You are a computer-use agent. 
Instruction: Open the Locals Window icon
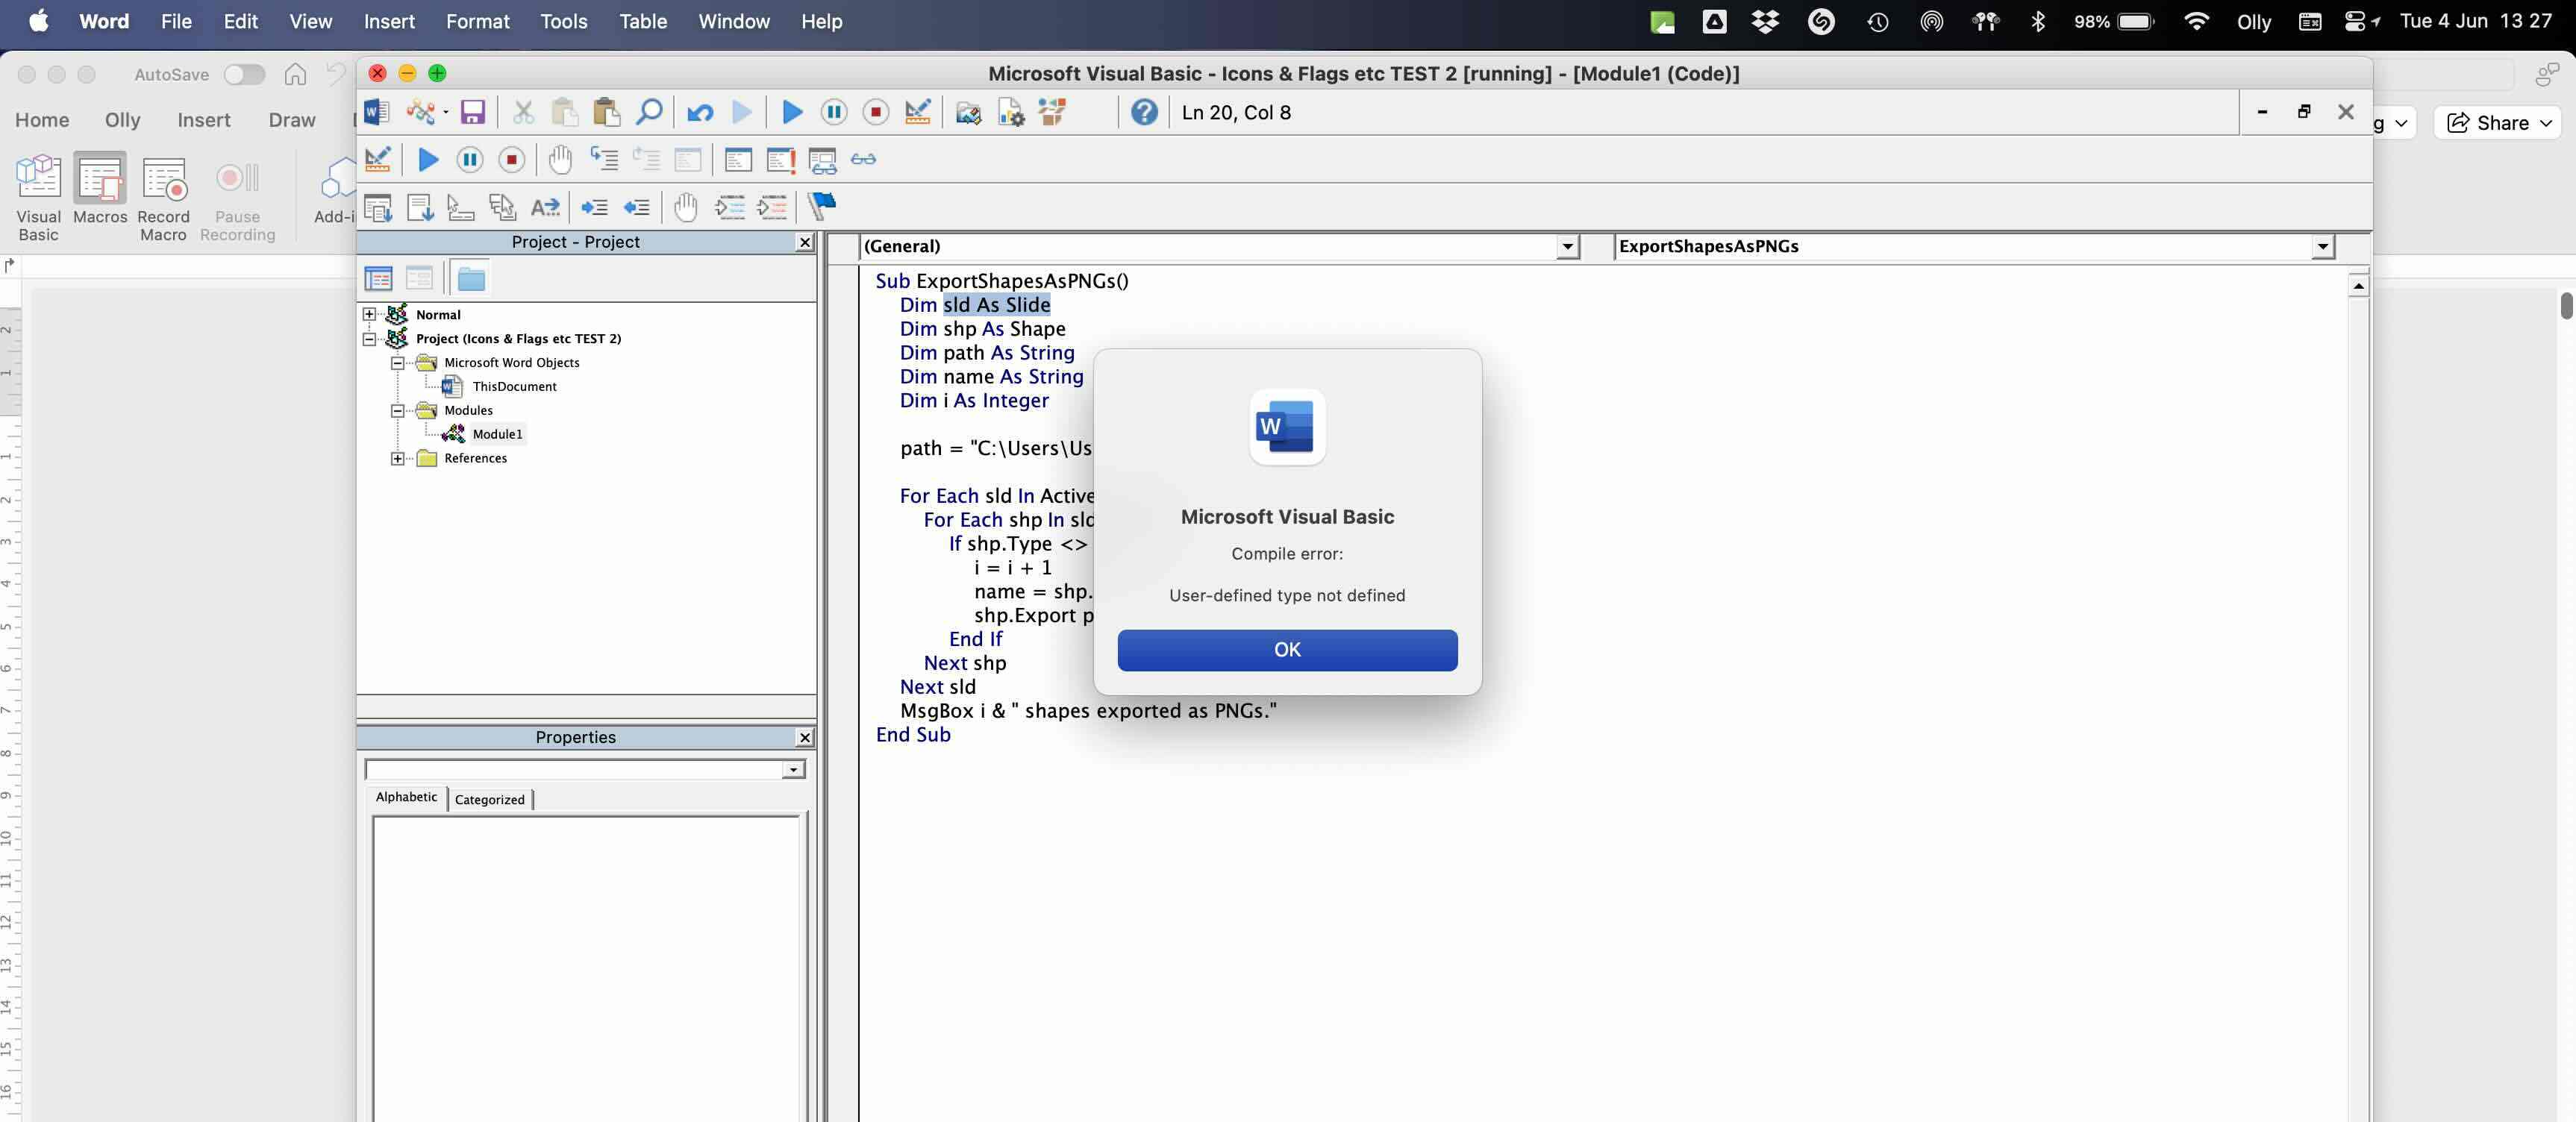(738, 159)
